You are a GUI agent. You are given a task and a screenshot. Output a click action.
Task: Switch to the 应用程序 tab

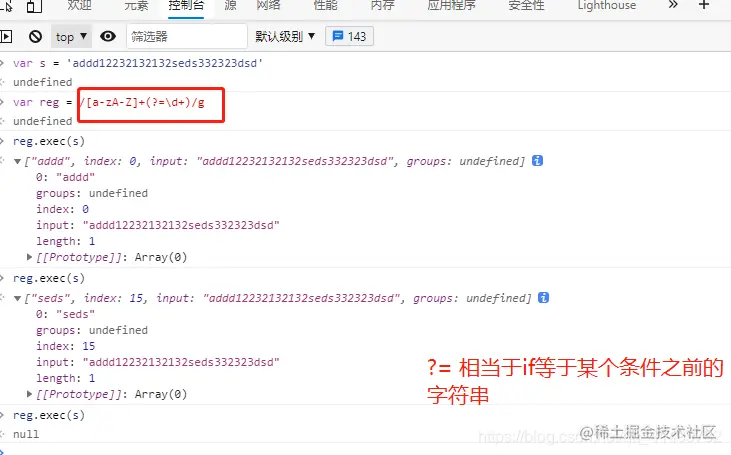tap(451, 6)
